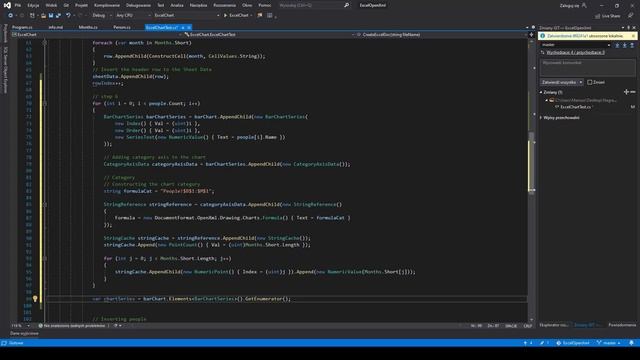Switch to the Person.cs tab

pyautogui.click(x=122, y=27)
